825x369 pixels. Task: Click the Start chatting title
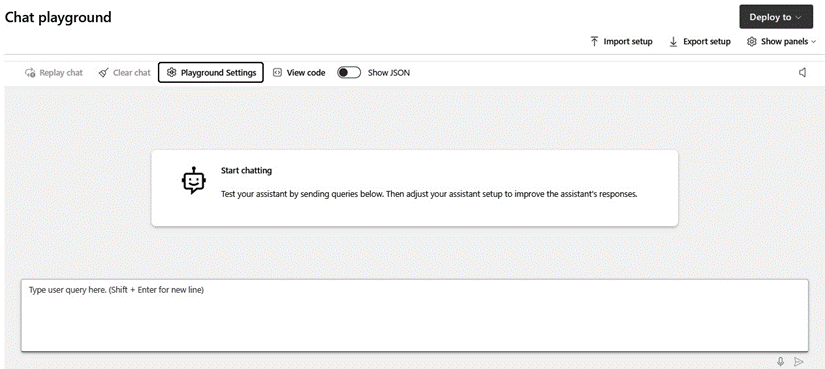point(246,171)
